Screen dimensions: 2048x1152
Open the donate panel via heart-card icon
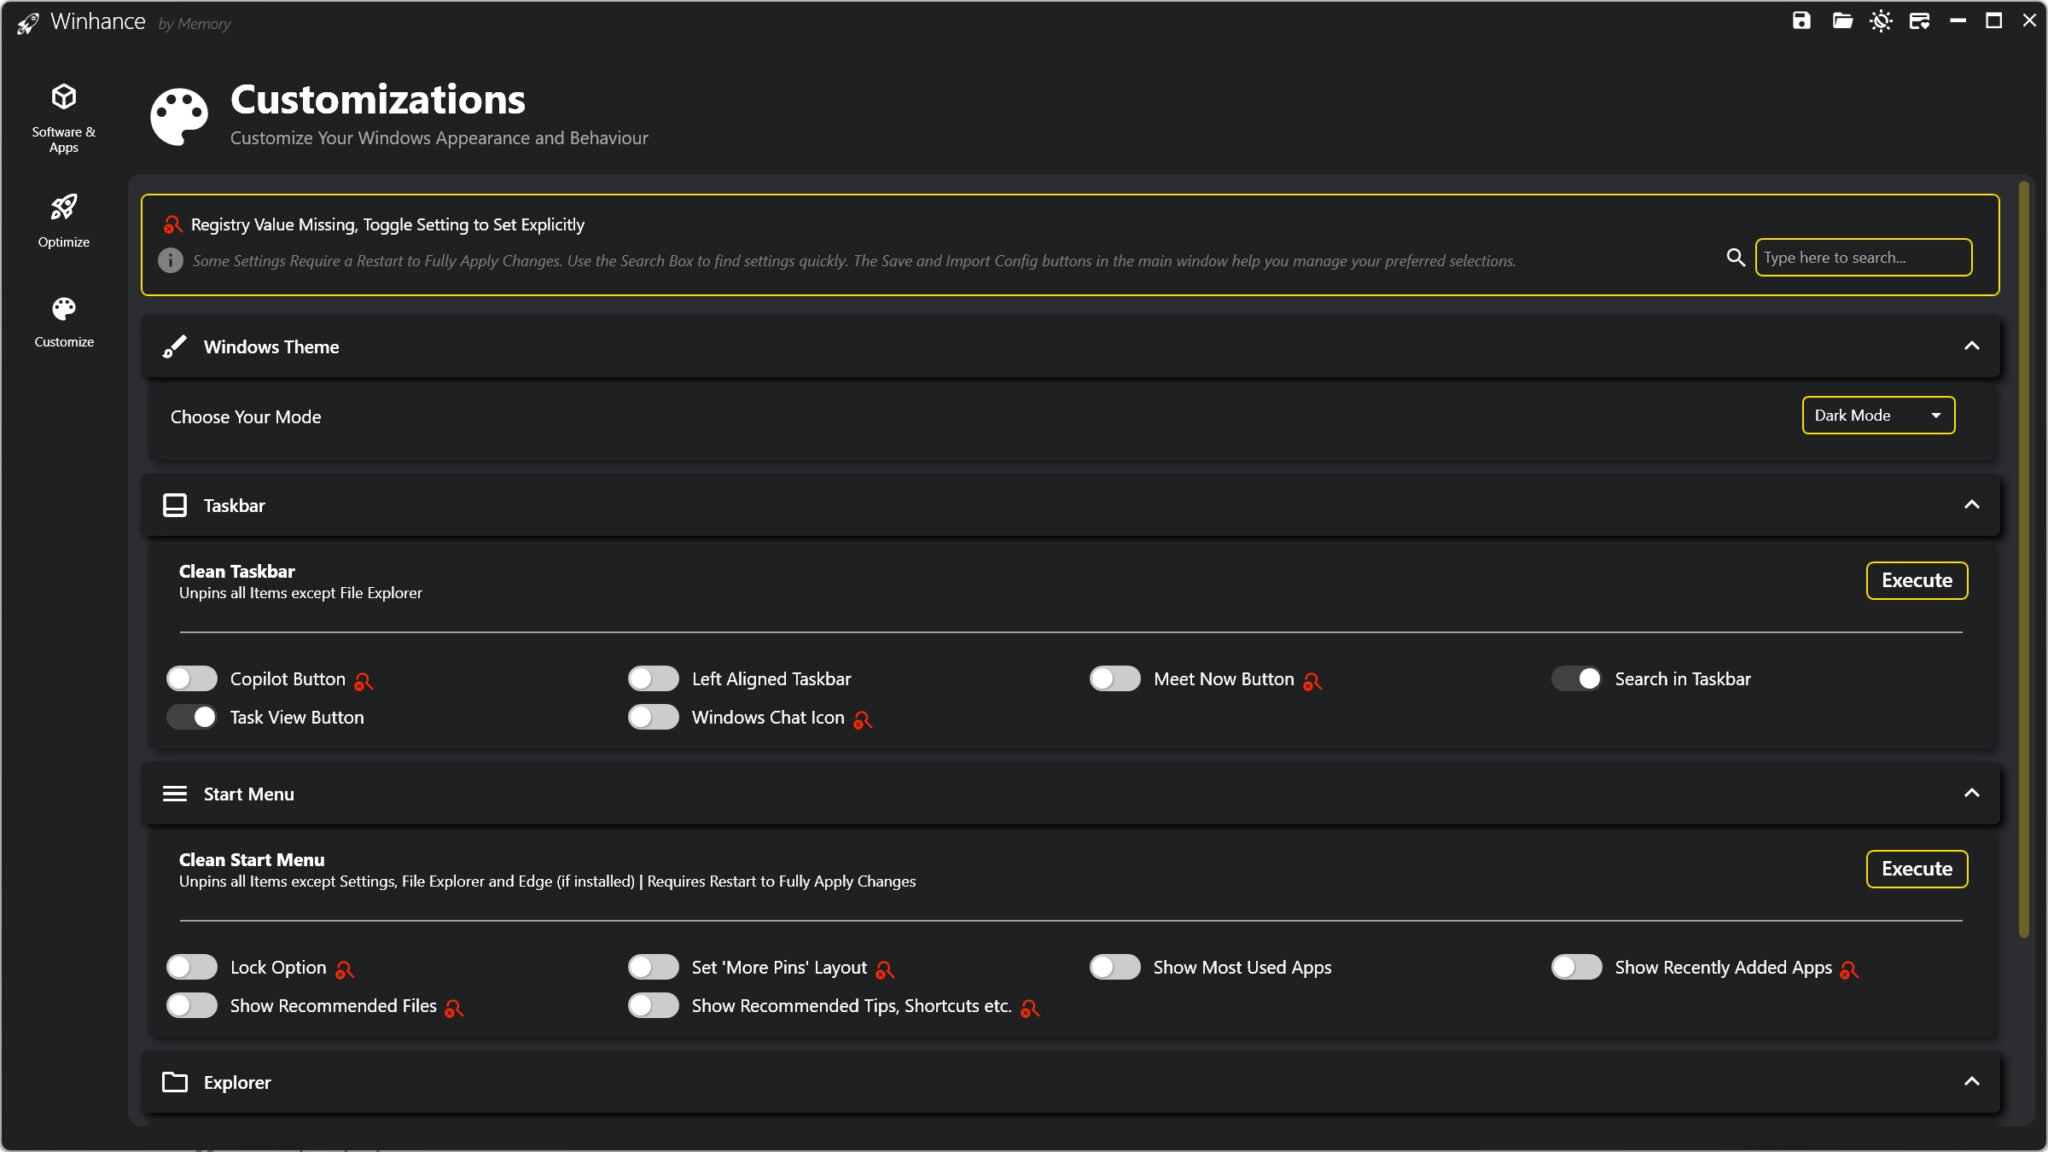(x=1921, y=20)
